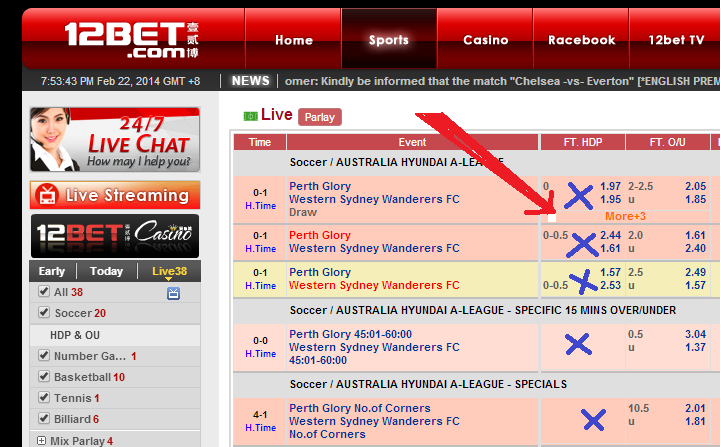721x447 pixels.
Task: Collapse the Live38 tab dropdown arrow
Action: (168, 279)
